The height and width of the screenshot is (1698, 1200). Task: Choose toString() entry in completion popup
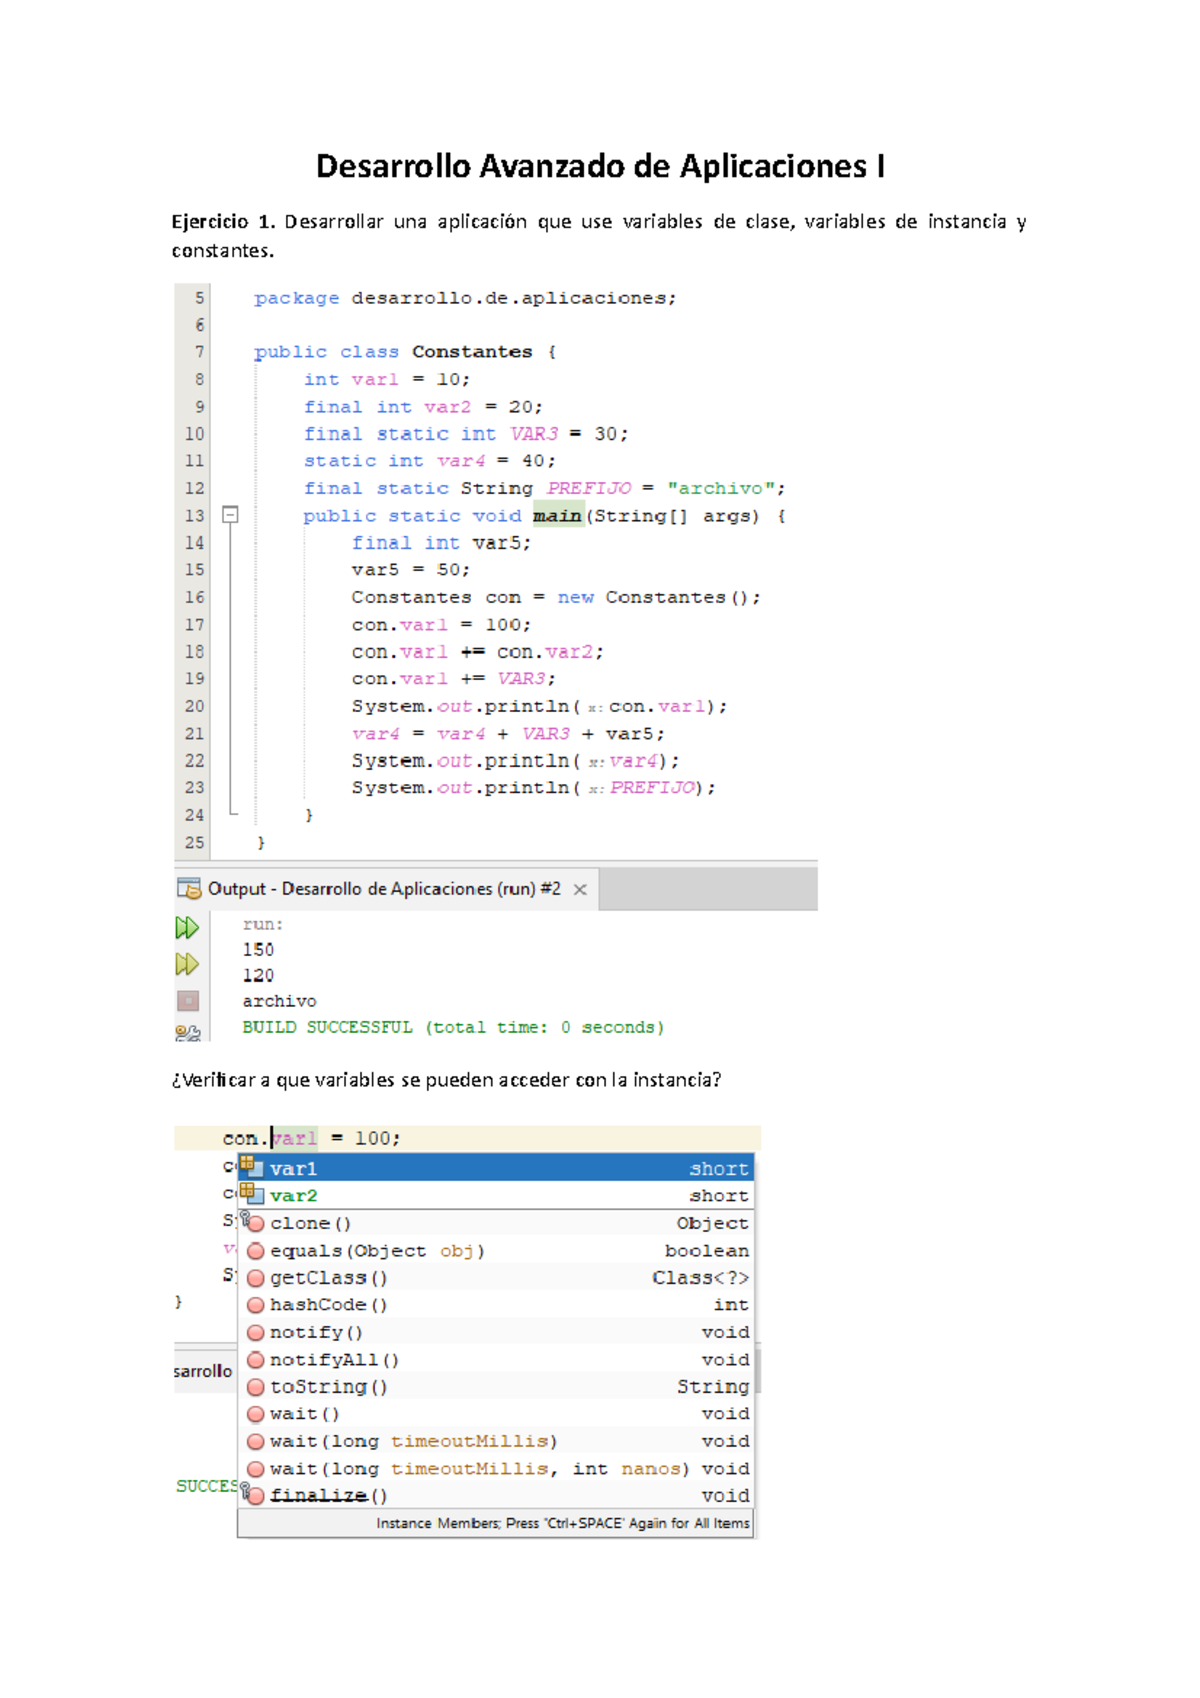coord(495,1386)
